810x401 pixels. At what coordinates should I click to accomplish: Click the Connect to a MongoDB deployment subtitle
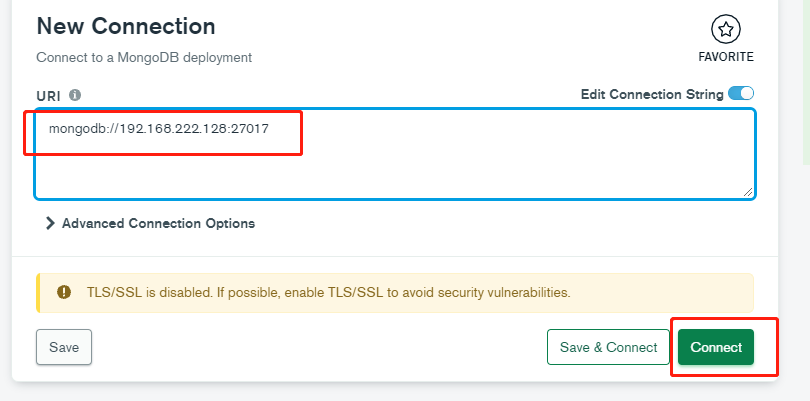(144, 57)
